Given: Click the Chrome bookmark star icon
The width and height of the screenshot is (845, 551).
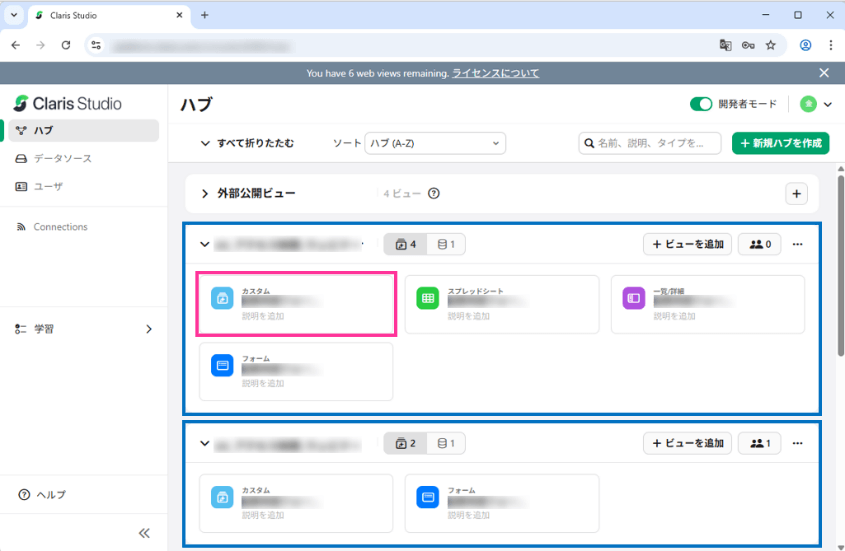Looking at the screenshot, I should click(770, 45).
